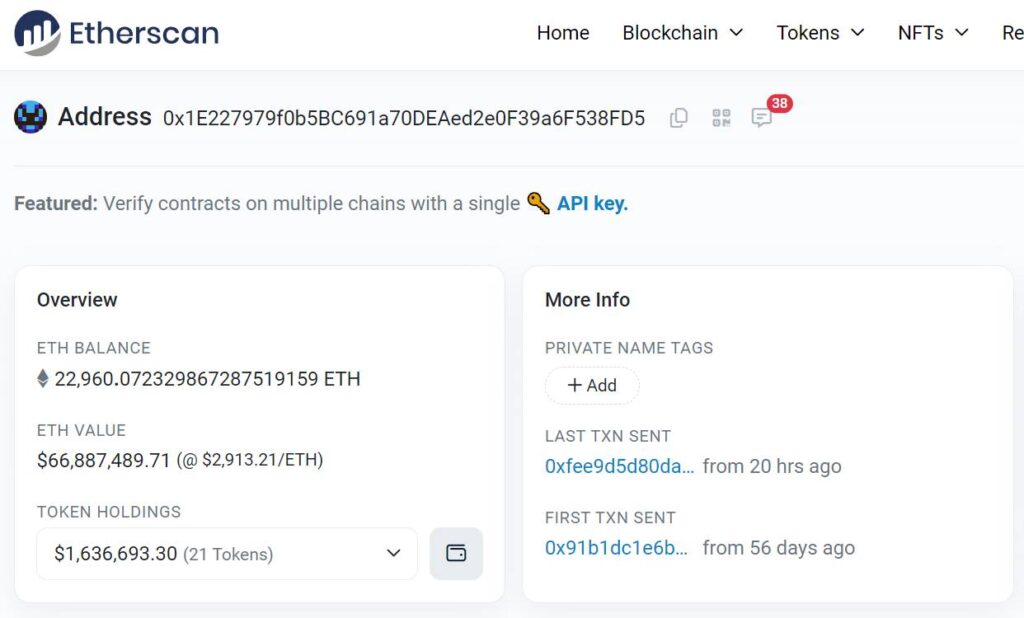Open the comments icon with 38 badge
Screen dimensions: 1024x618
coord(762,118)
